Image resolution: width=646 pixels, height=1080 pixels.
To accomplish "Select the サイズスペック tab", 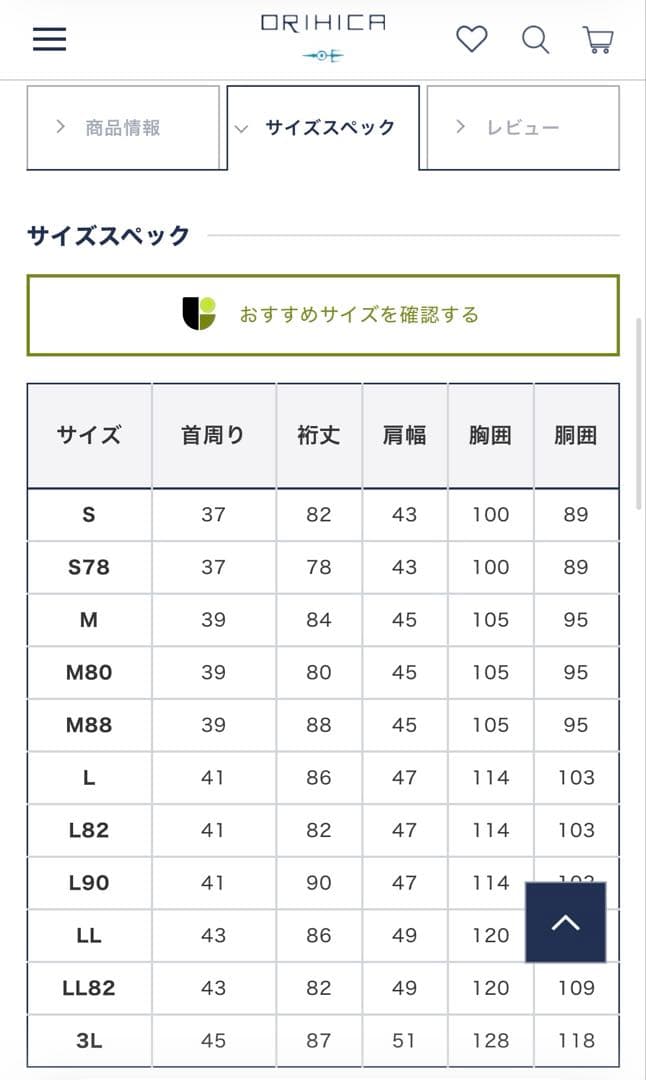I will (x=323, y=127).
